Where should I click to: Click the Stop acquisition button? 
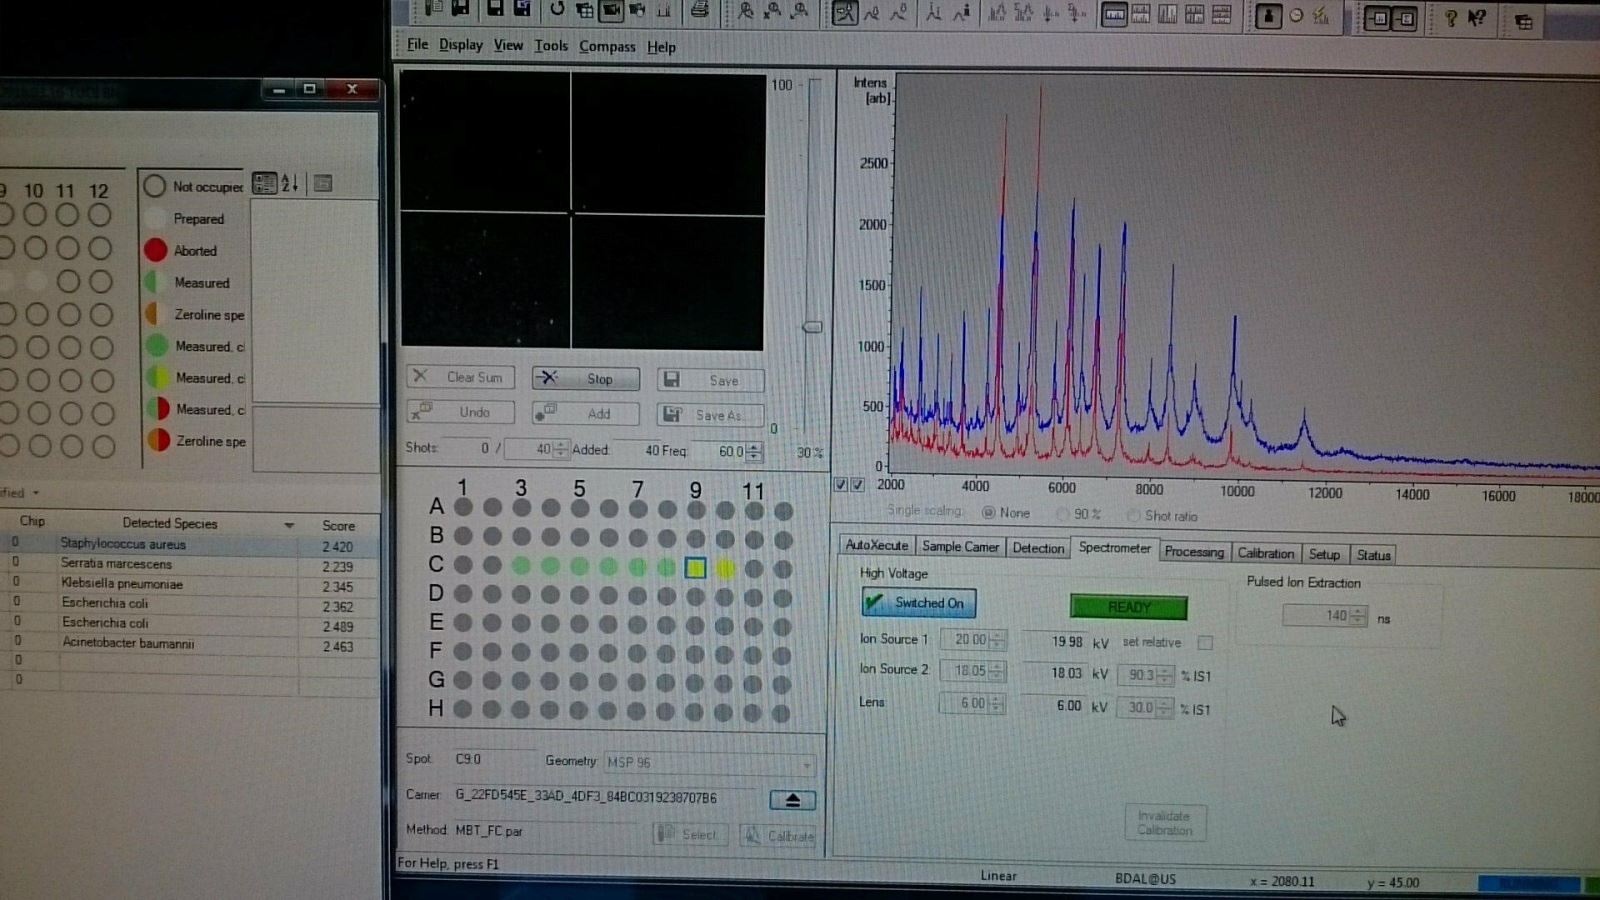[586, 378]
